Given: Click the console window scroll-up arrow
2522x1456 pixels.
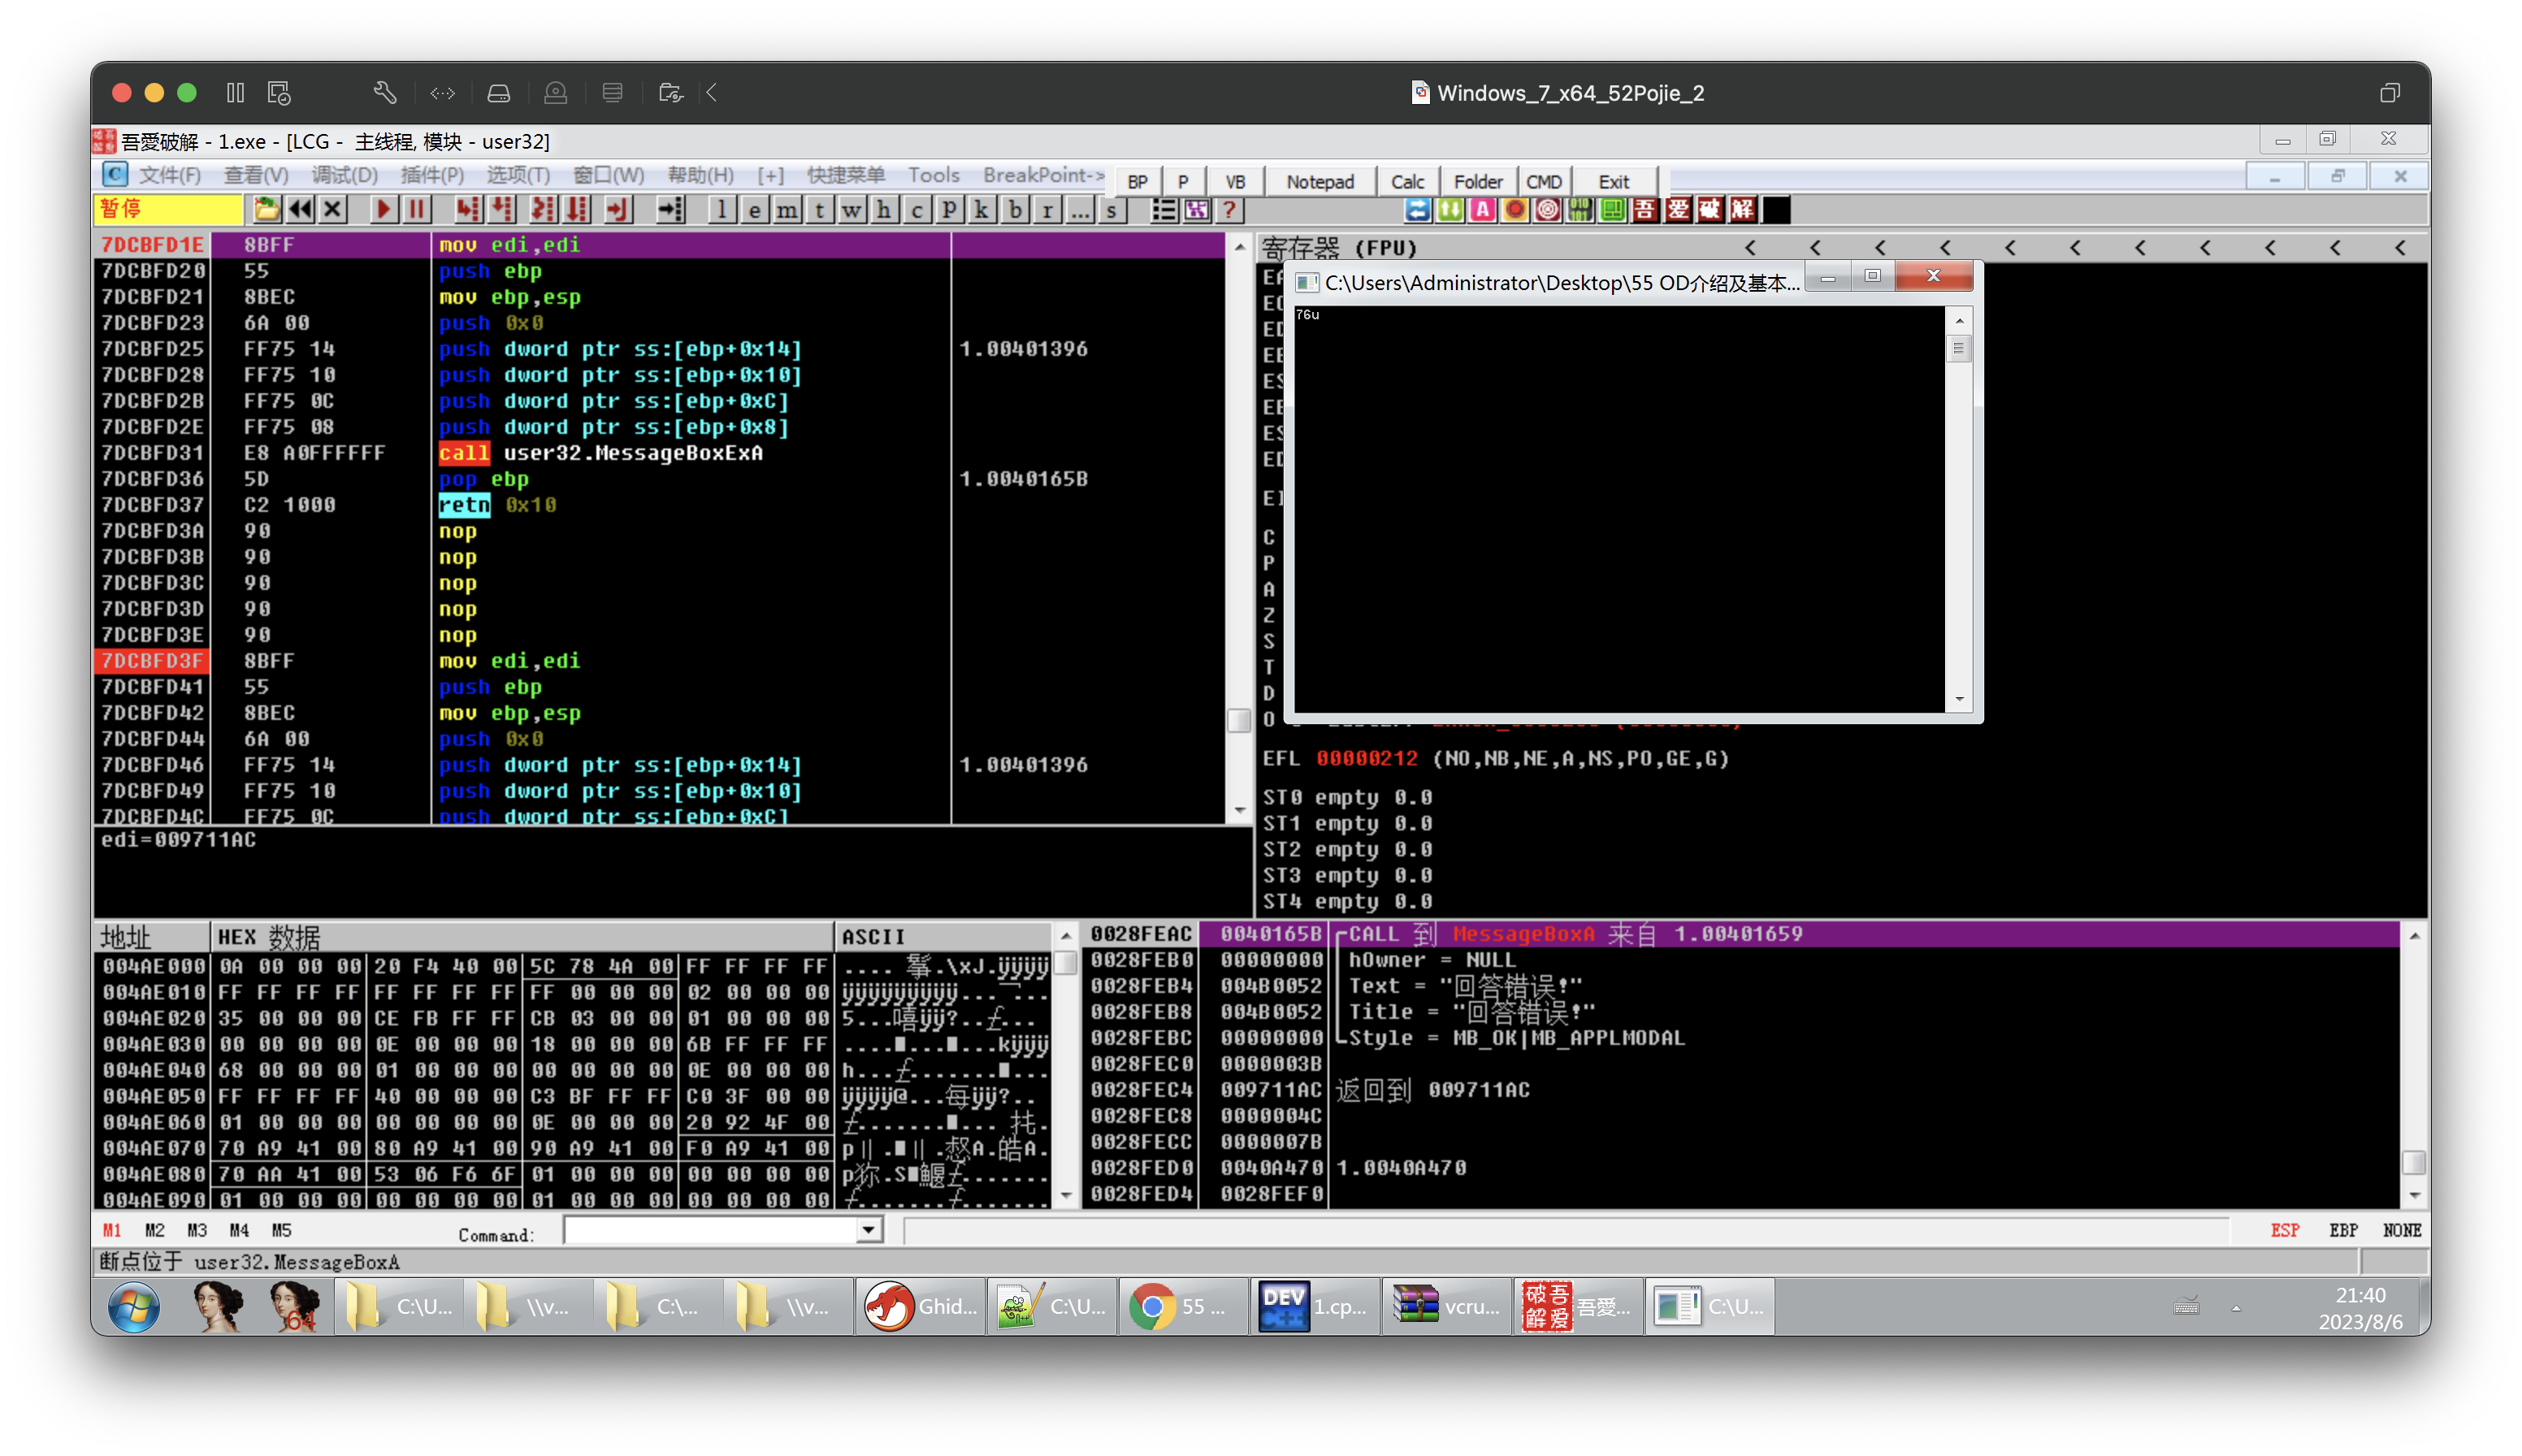Looking at the screenshot, I should 1959,321.
